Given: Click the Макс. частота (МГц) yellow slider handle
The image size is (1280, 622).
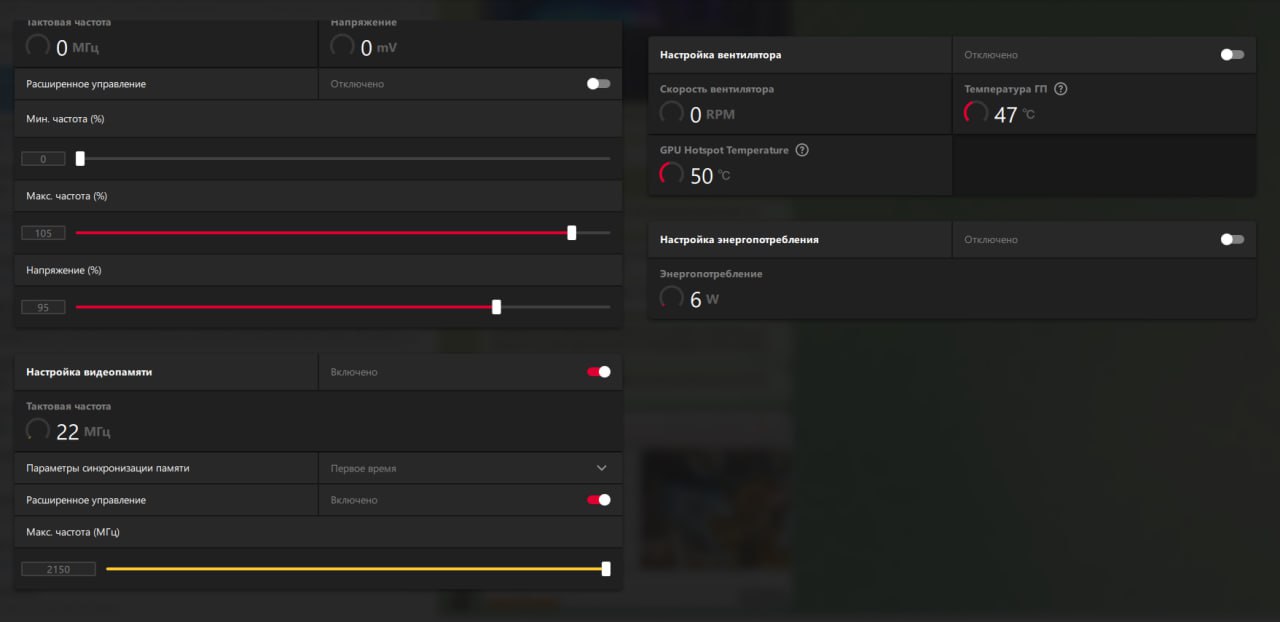Looking at the screenshot, I should [x=606, y=569].
